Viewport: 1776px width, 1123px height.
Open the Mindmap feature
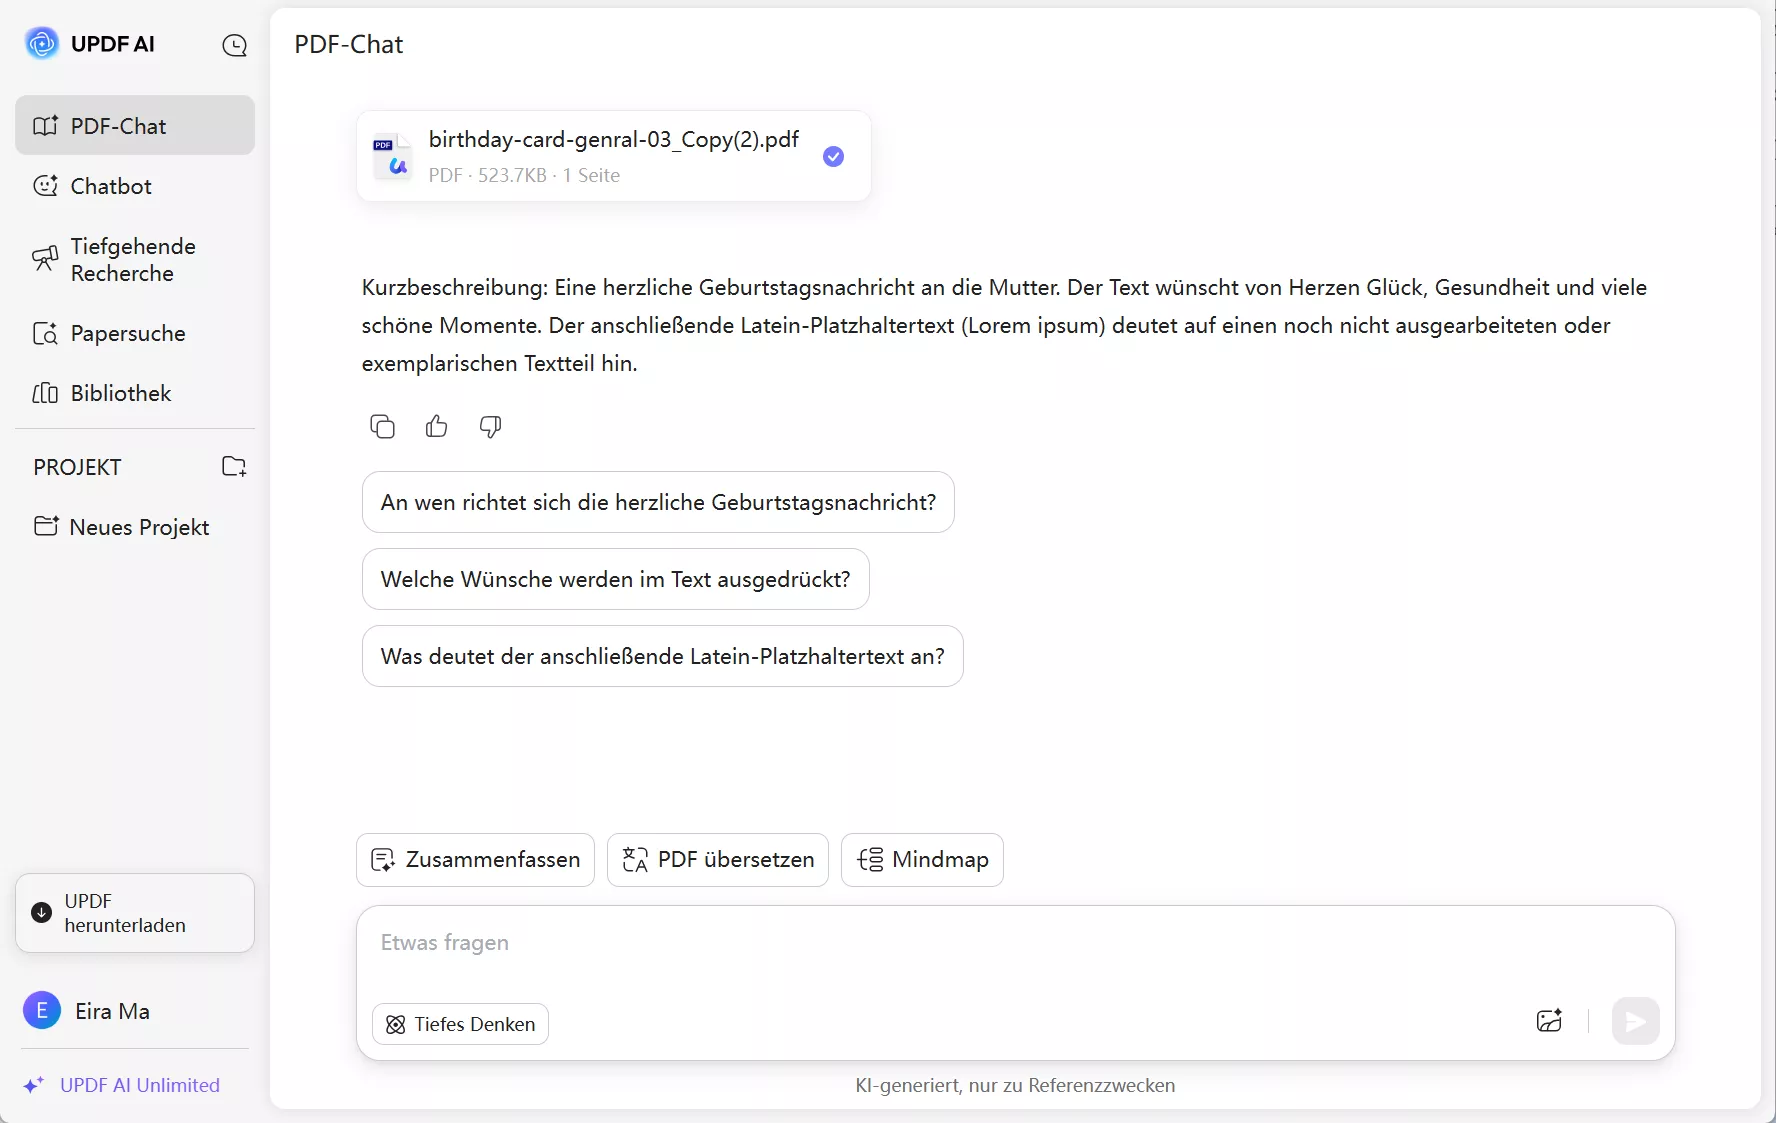click(922, 860)
